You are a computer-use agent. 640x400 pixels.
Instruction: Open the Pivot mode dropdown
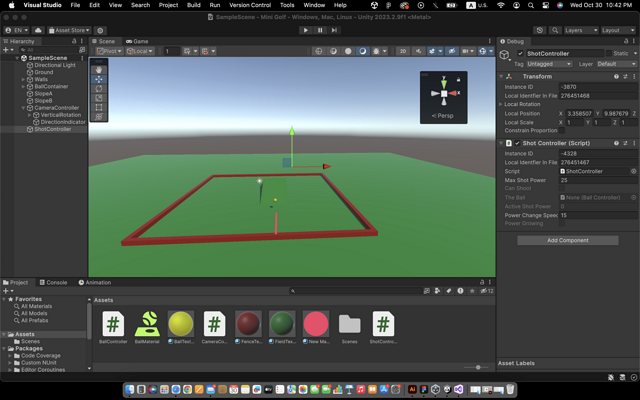point(109,51)
